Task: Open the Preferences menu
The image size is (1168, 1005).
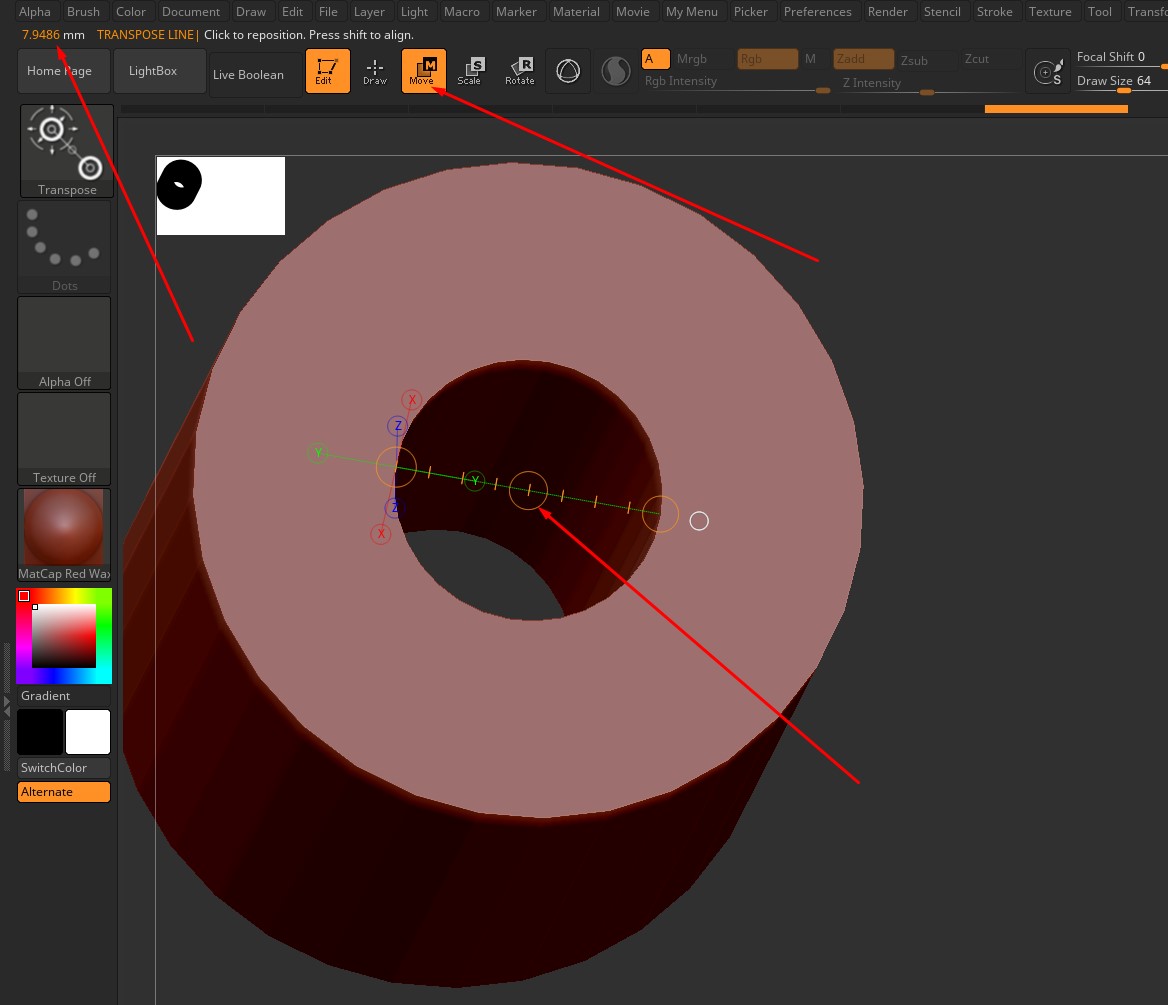Action: (817, 12)
